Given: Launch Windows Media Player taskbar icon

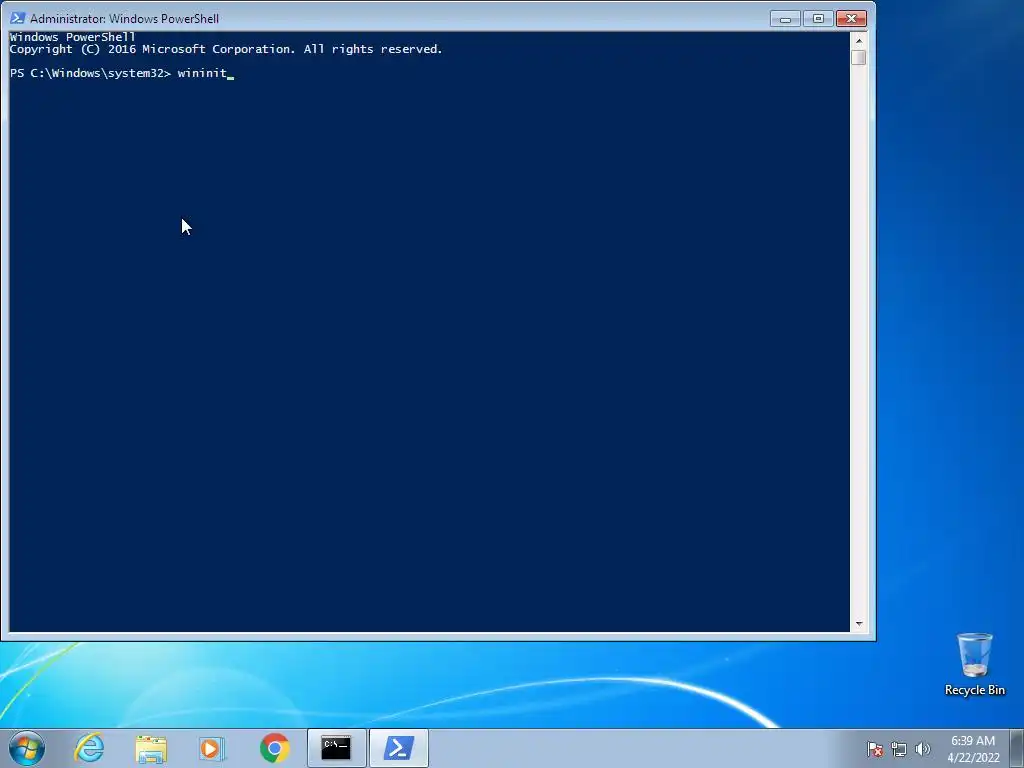Looking at the screenshot, I should click(x=212, y=749).
